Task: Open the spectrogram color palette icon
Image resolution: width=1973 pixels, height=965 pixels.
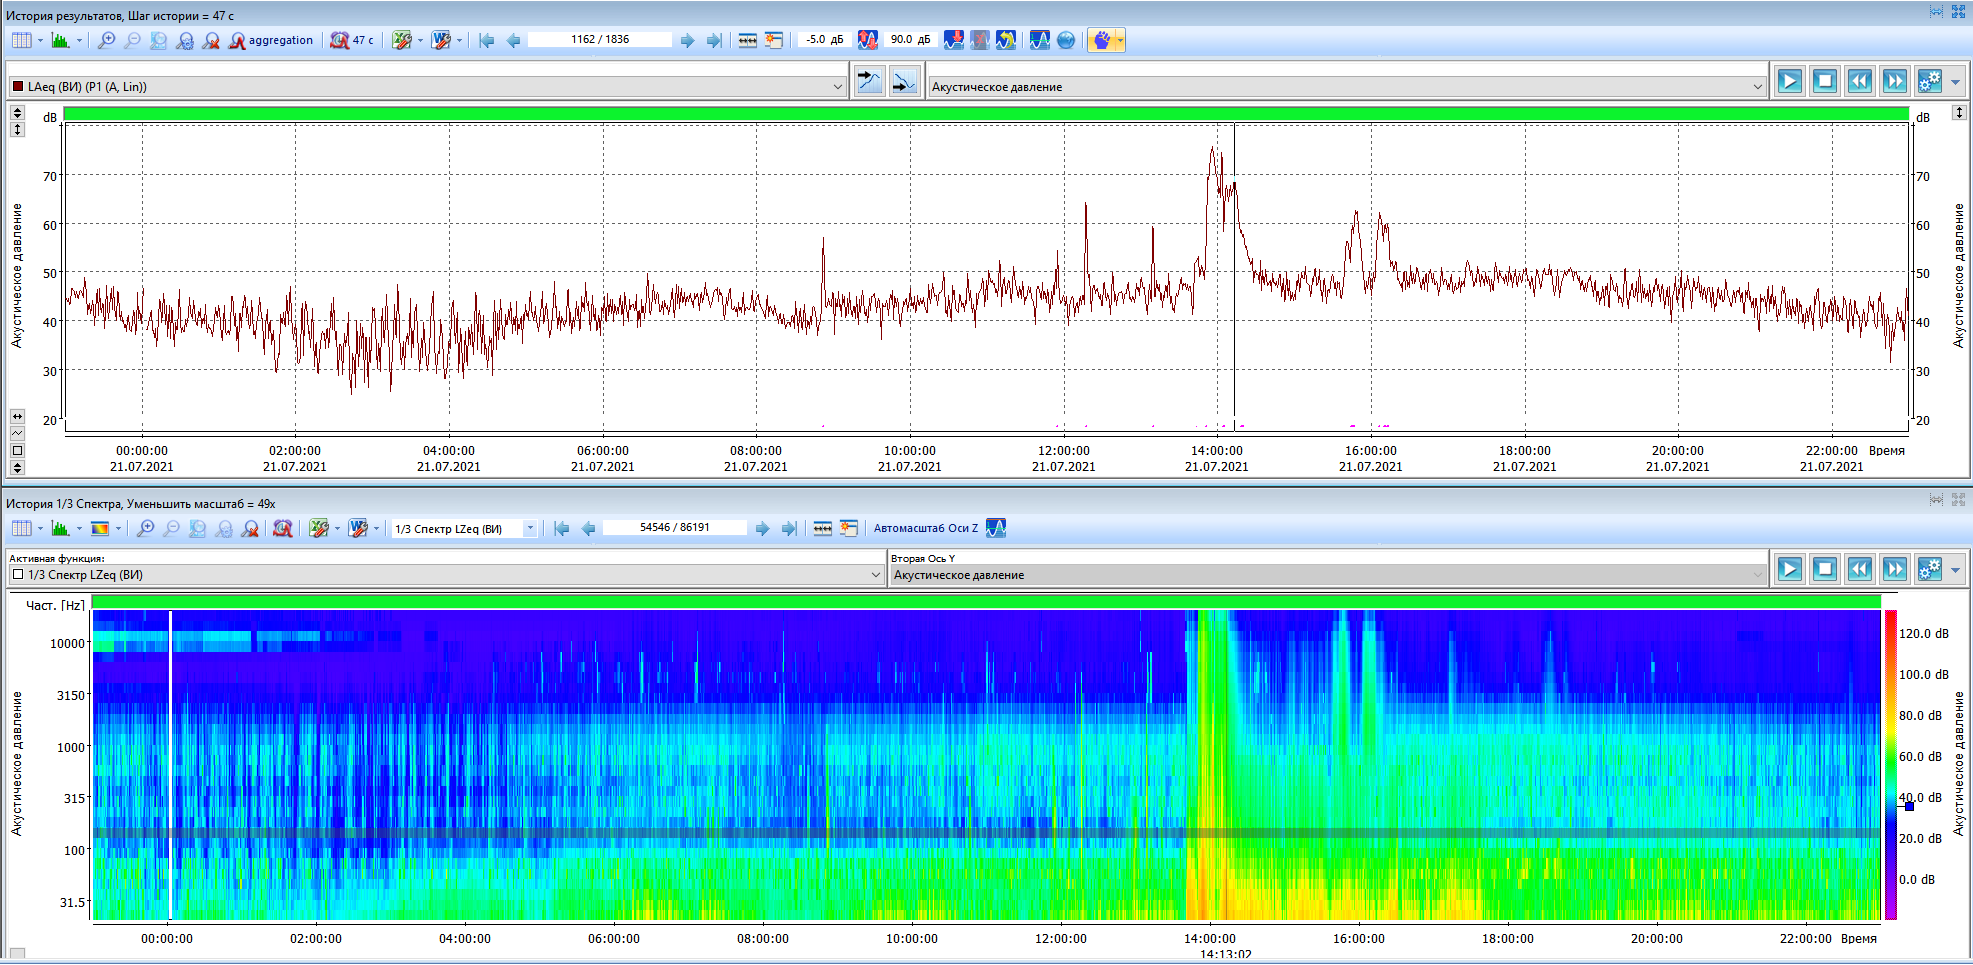Action: (100, 528)
